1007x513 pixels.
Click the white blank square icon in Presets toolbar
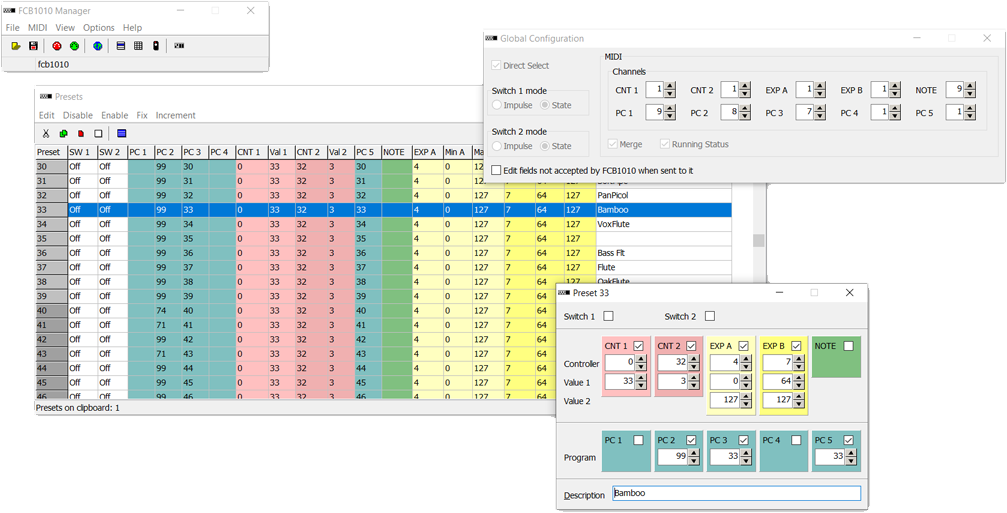coord(98,134)
